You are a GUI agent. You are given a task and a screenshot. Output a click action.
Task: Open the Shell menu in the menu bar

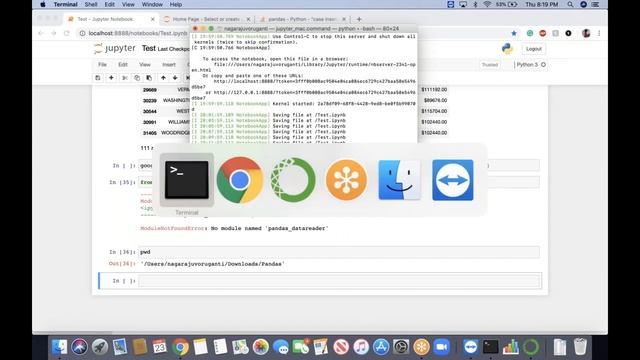pyautogui.click(x=91, y=4)
